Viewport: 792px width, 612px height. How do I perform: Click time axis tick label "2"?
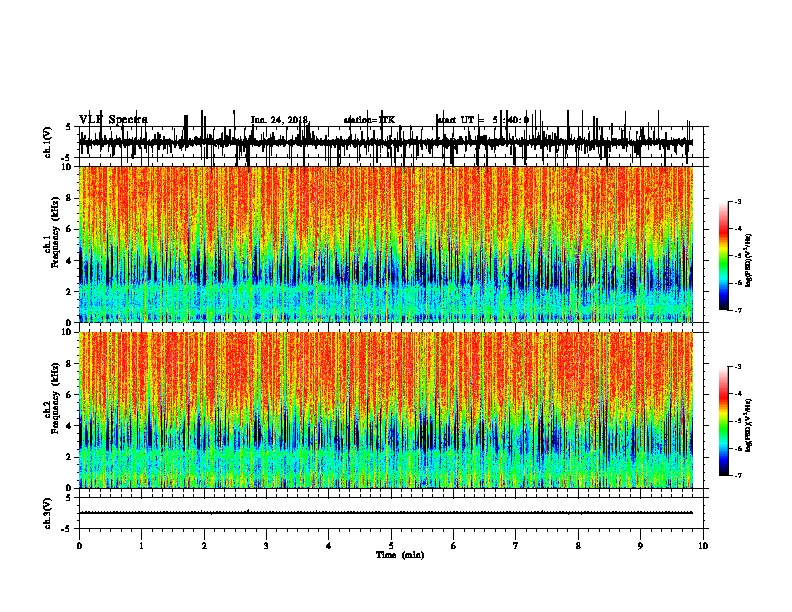(204, 546)
